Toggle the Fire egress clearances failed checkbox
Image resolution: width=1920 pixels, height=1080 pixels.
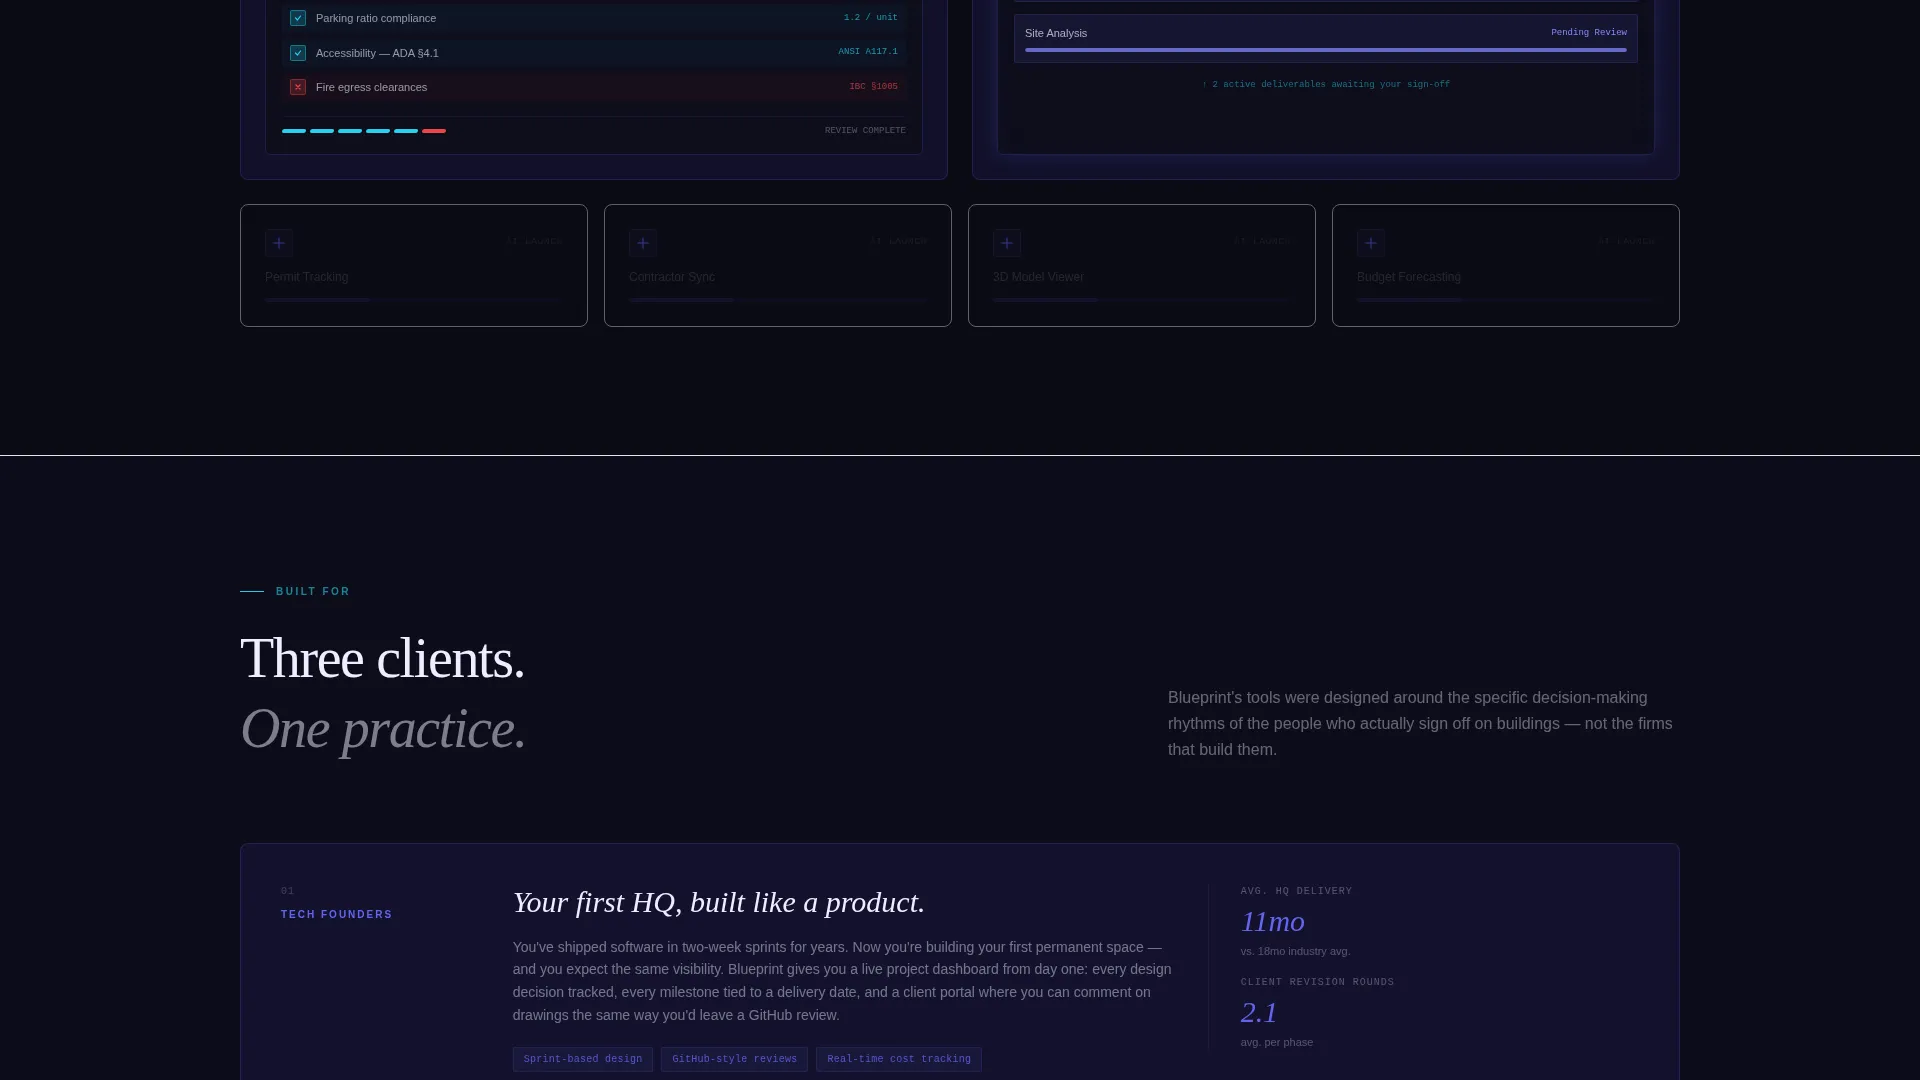(x=298, y=87)
